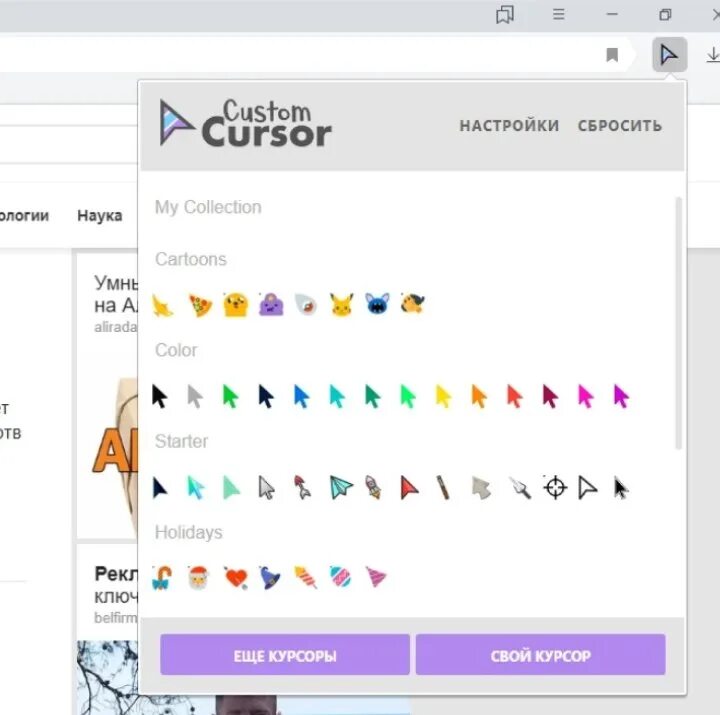Select the striped Easter egg cursor
The width and height of the screenshot is (720, 715).
(x=341, y=577)
